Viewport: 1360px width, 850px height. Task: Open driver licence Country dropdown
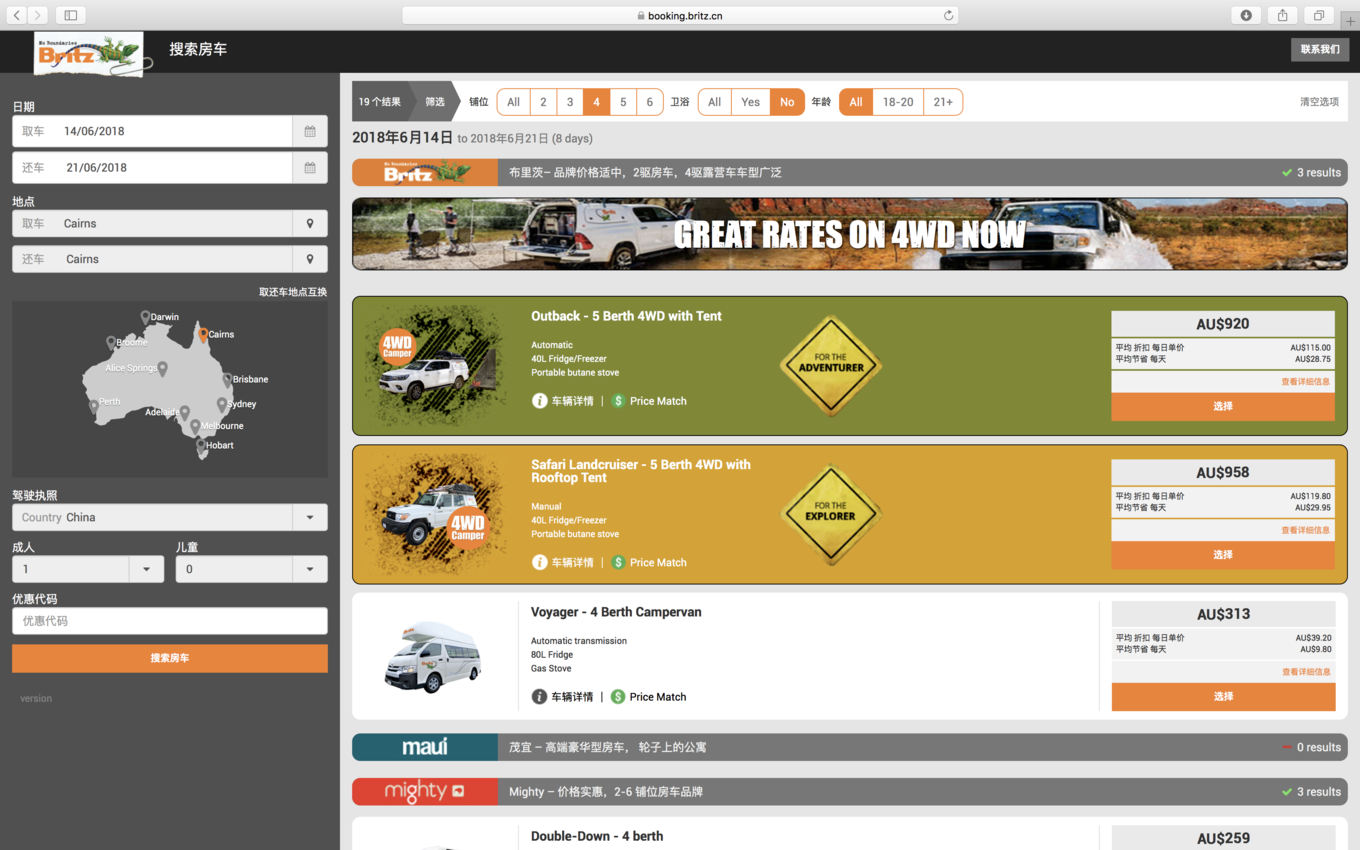310,518
